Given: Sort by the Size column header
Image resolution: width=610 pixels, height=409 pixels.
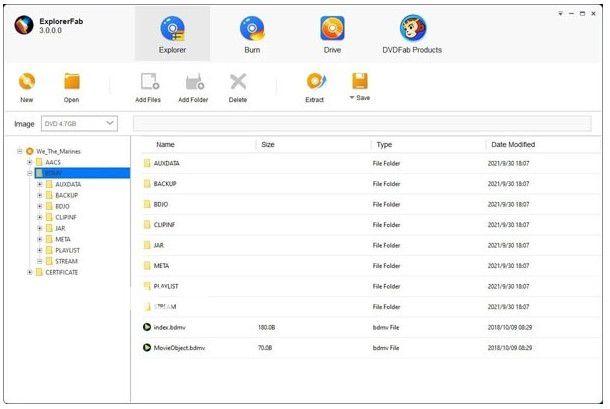Looking at the screenshot, I should coord(268,144).
